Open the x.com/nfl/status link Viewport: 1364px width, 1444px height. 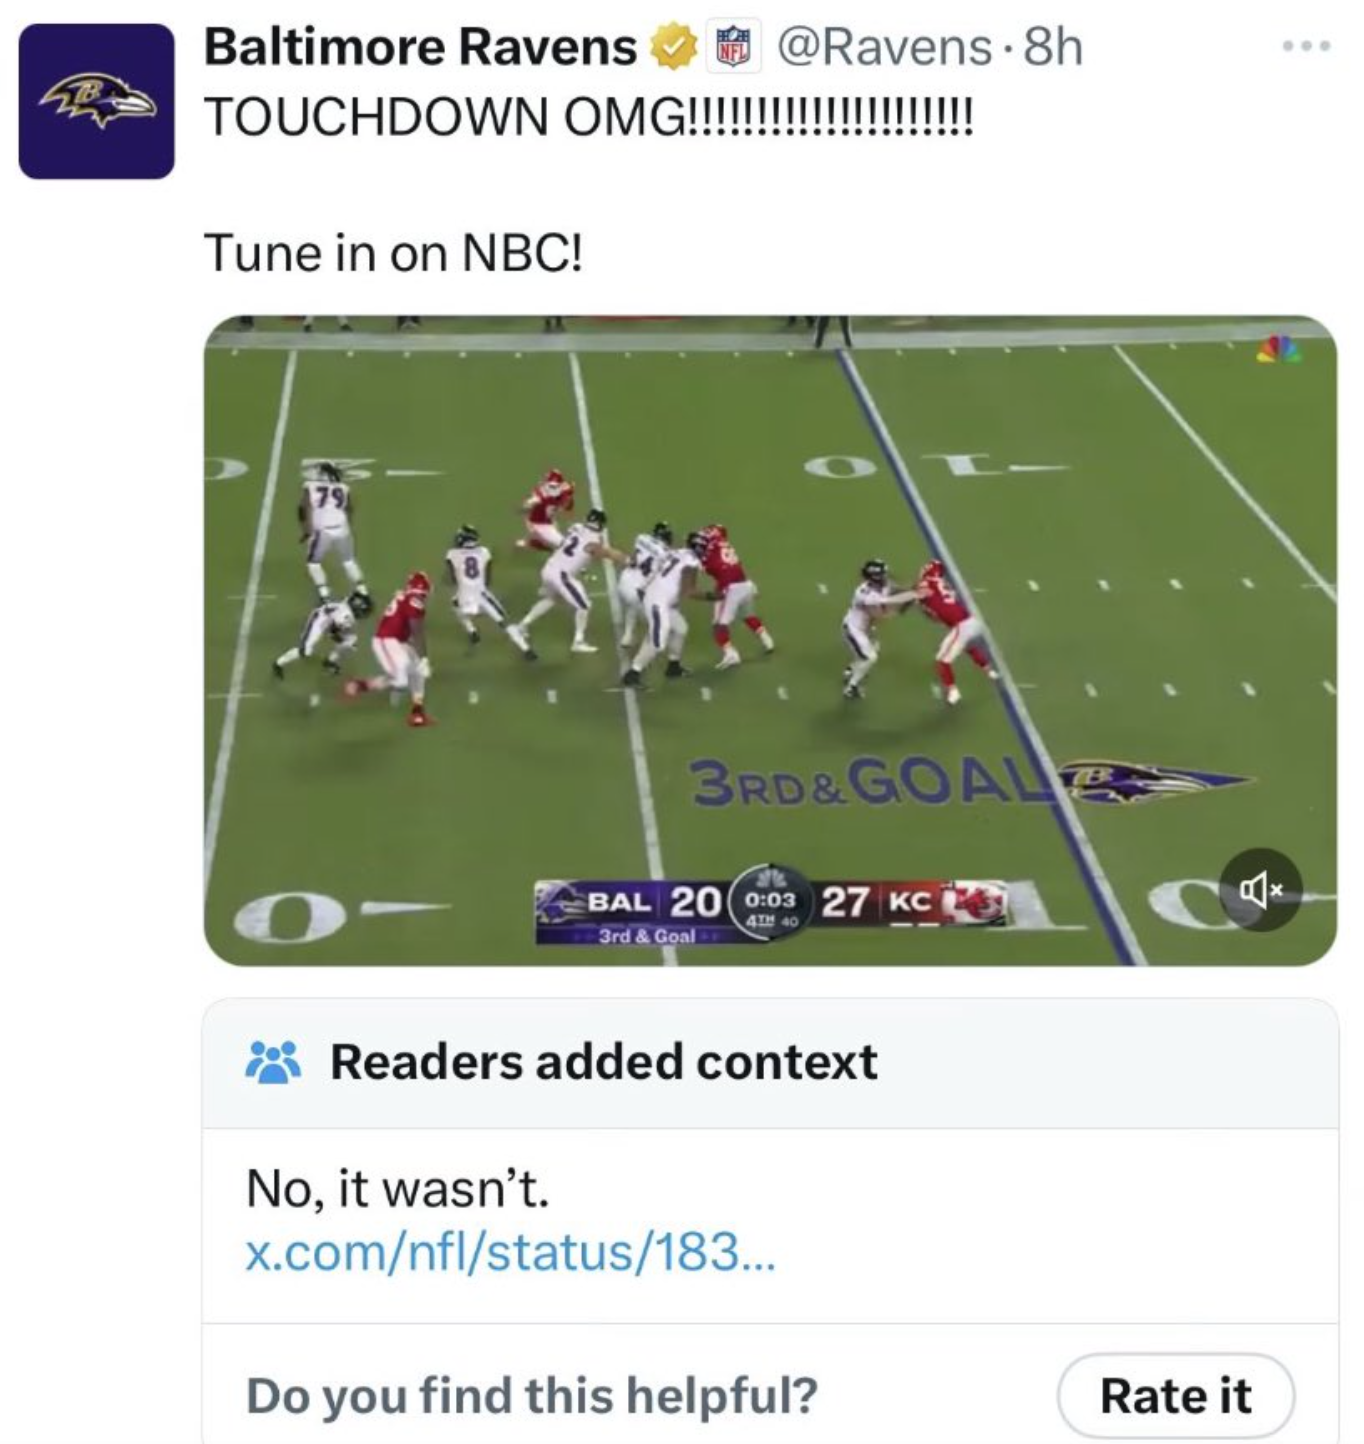pos(510,1251)
